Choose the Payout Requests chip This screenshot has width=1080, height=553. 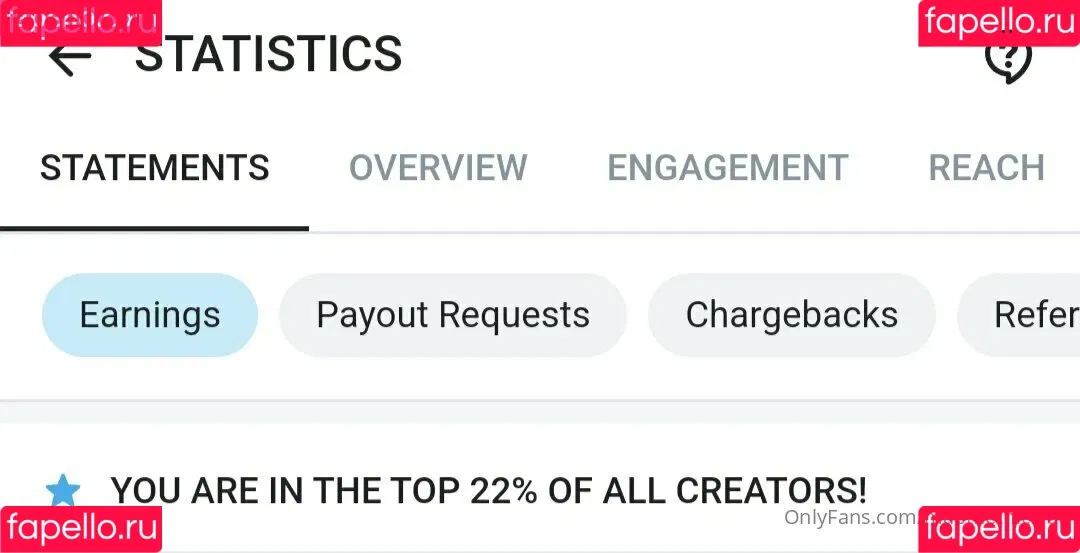453,315
